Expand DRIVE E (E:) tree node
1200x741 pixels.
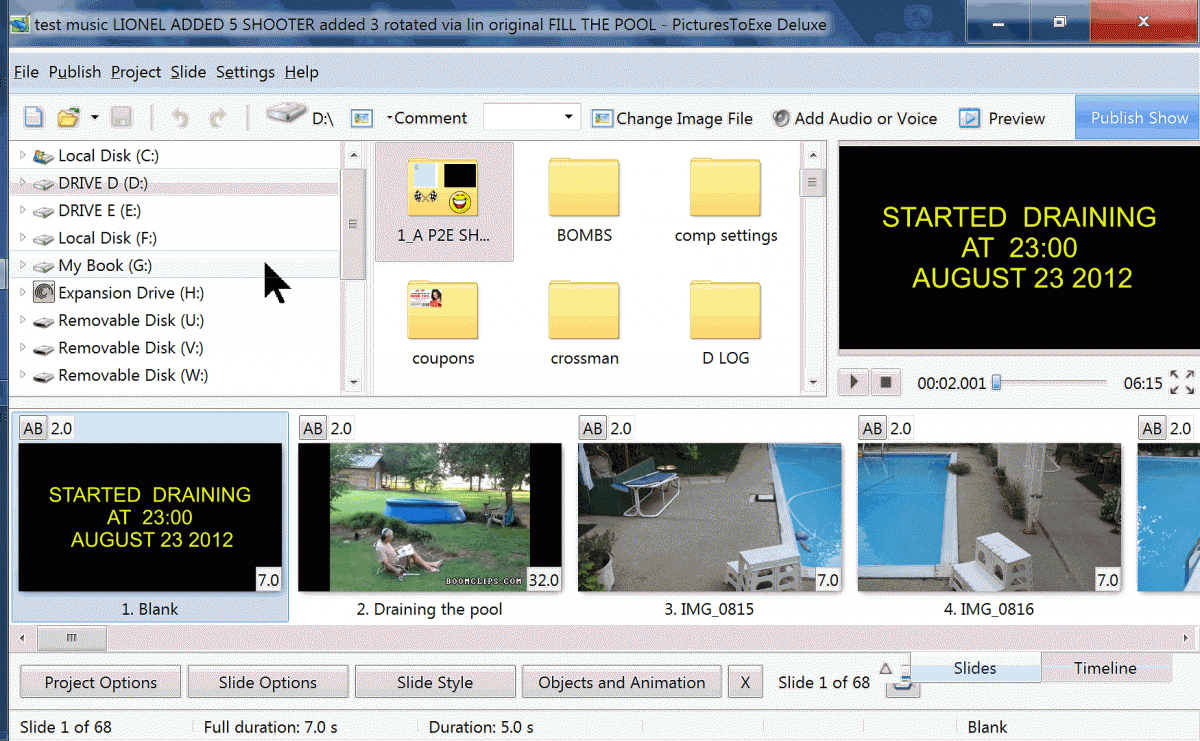tap(22, 210)
